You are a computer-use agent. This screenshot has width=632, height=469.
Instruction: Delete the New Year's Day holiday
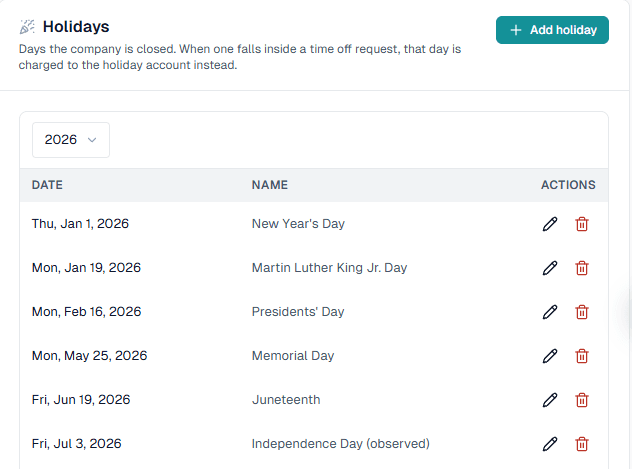coord(582,224)
